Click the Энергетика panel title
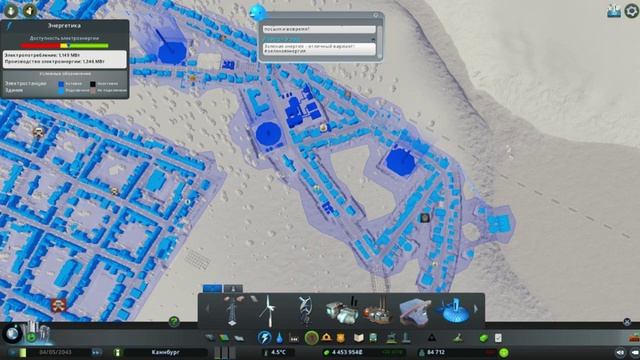Image resolution: width=640 pixels, height=360 pixels. pyautogui.click(x=64, y=26)
